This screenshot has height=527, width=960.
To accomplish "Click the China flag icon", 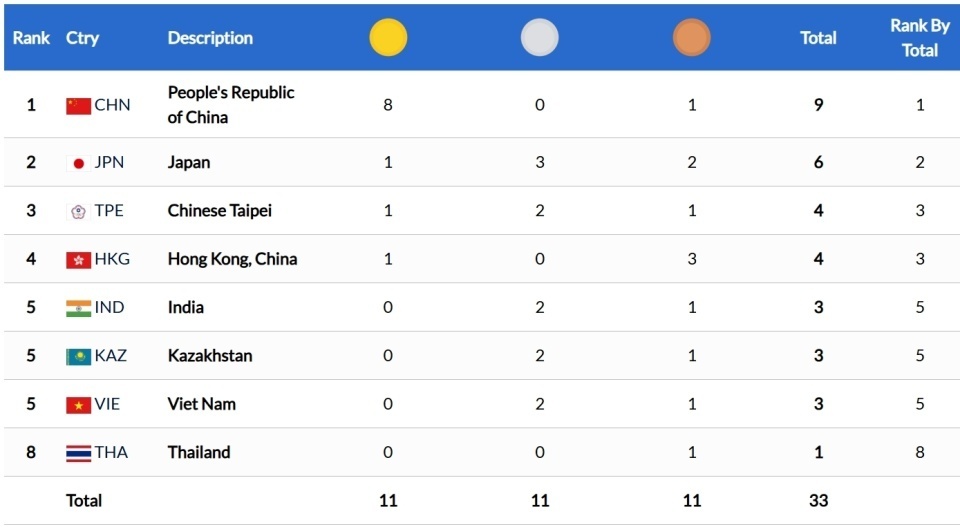I will click(x=78, y=106).
